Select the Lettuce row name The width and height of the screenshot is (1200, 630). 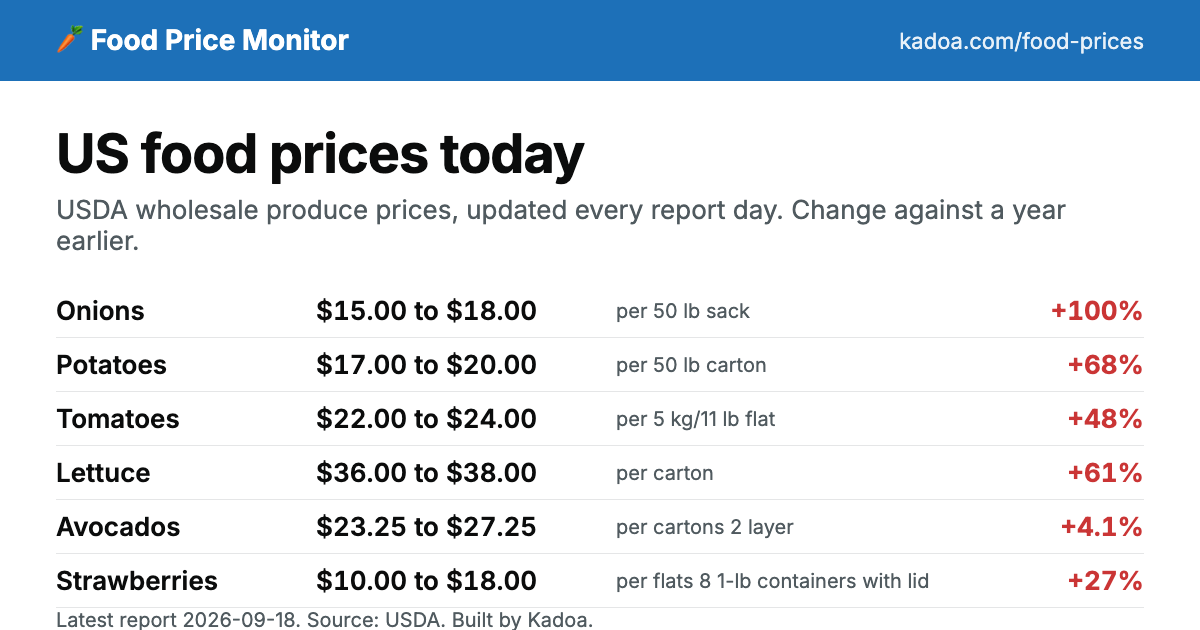tap(103, 473)
